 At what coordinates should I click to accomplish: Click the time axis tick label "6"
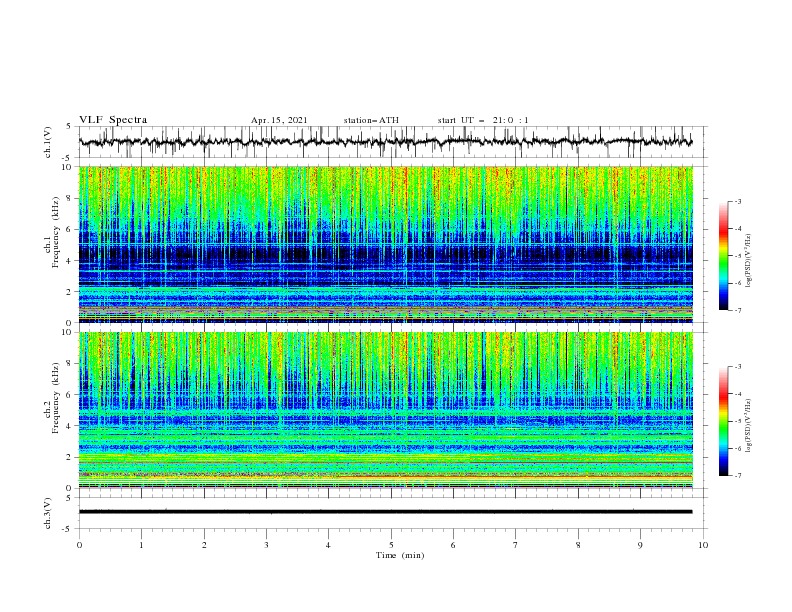point(453,545)
